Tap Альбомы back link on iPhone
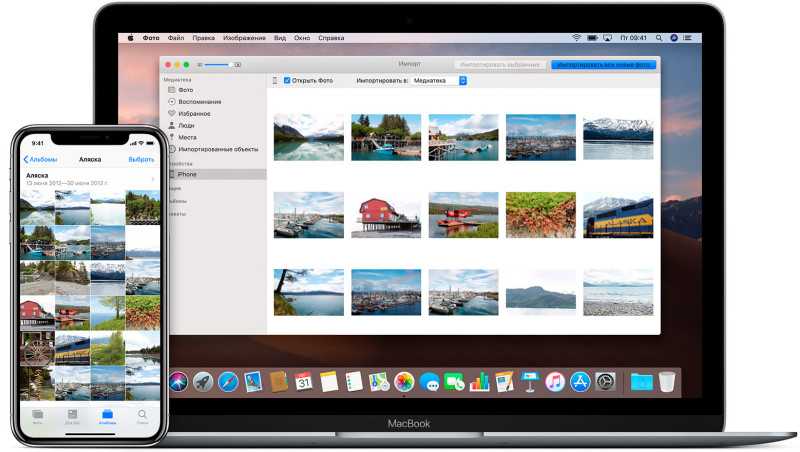Screen dimensions: 800x452 click(x=40, y=159)
